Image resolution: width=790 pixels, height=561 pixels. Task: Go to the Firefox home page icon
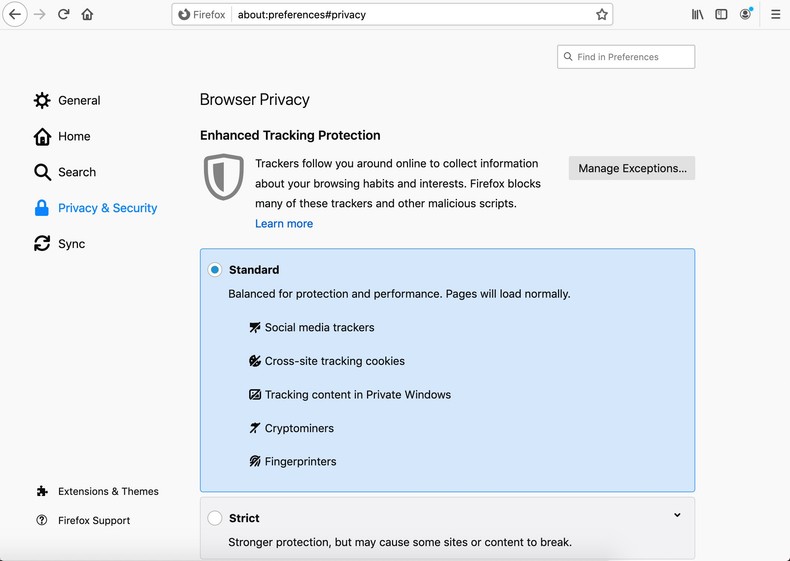tap(87, 15)
